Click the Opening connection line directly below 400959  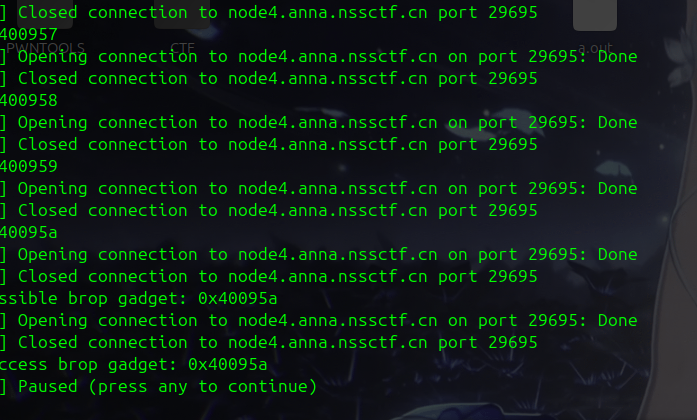click(x=320, y=188)
